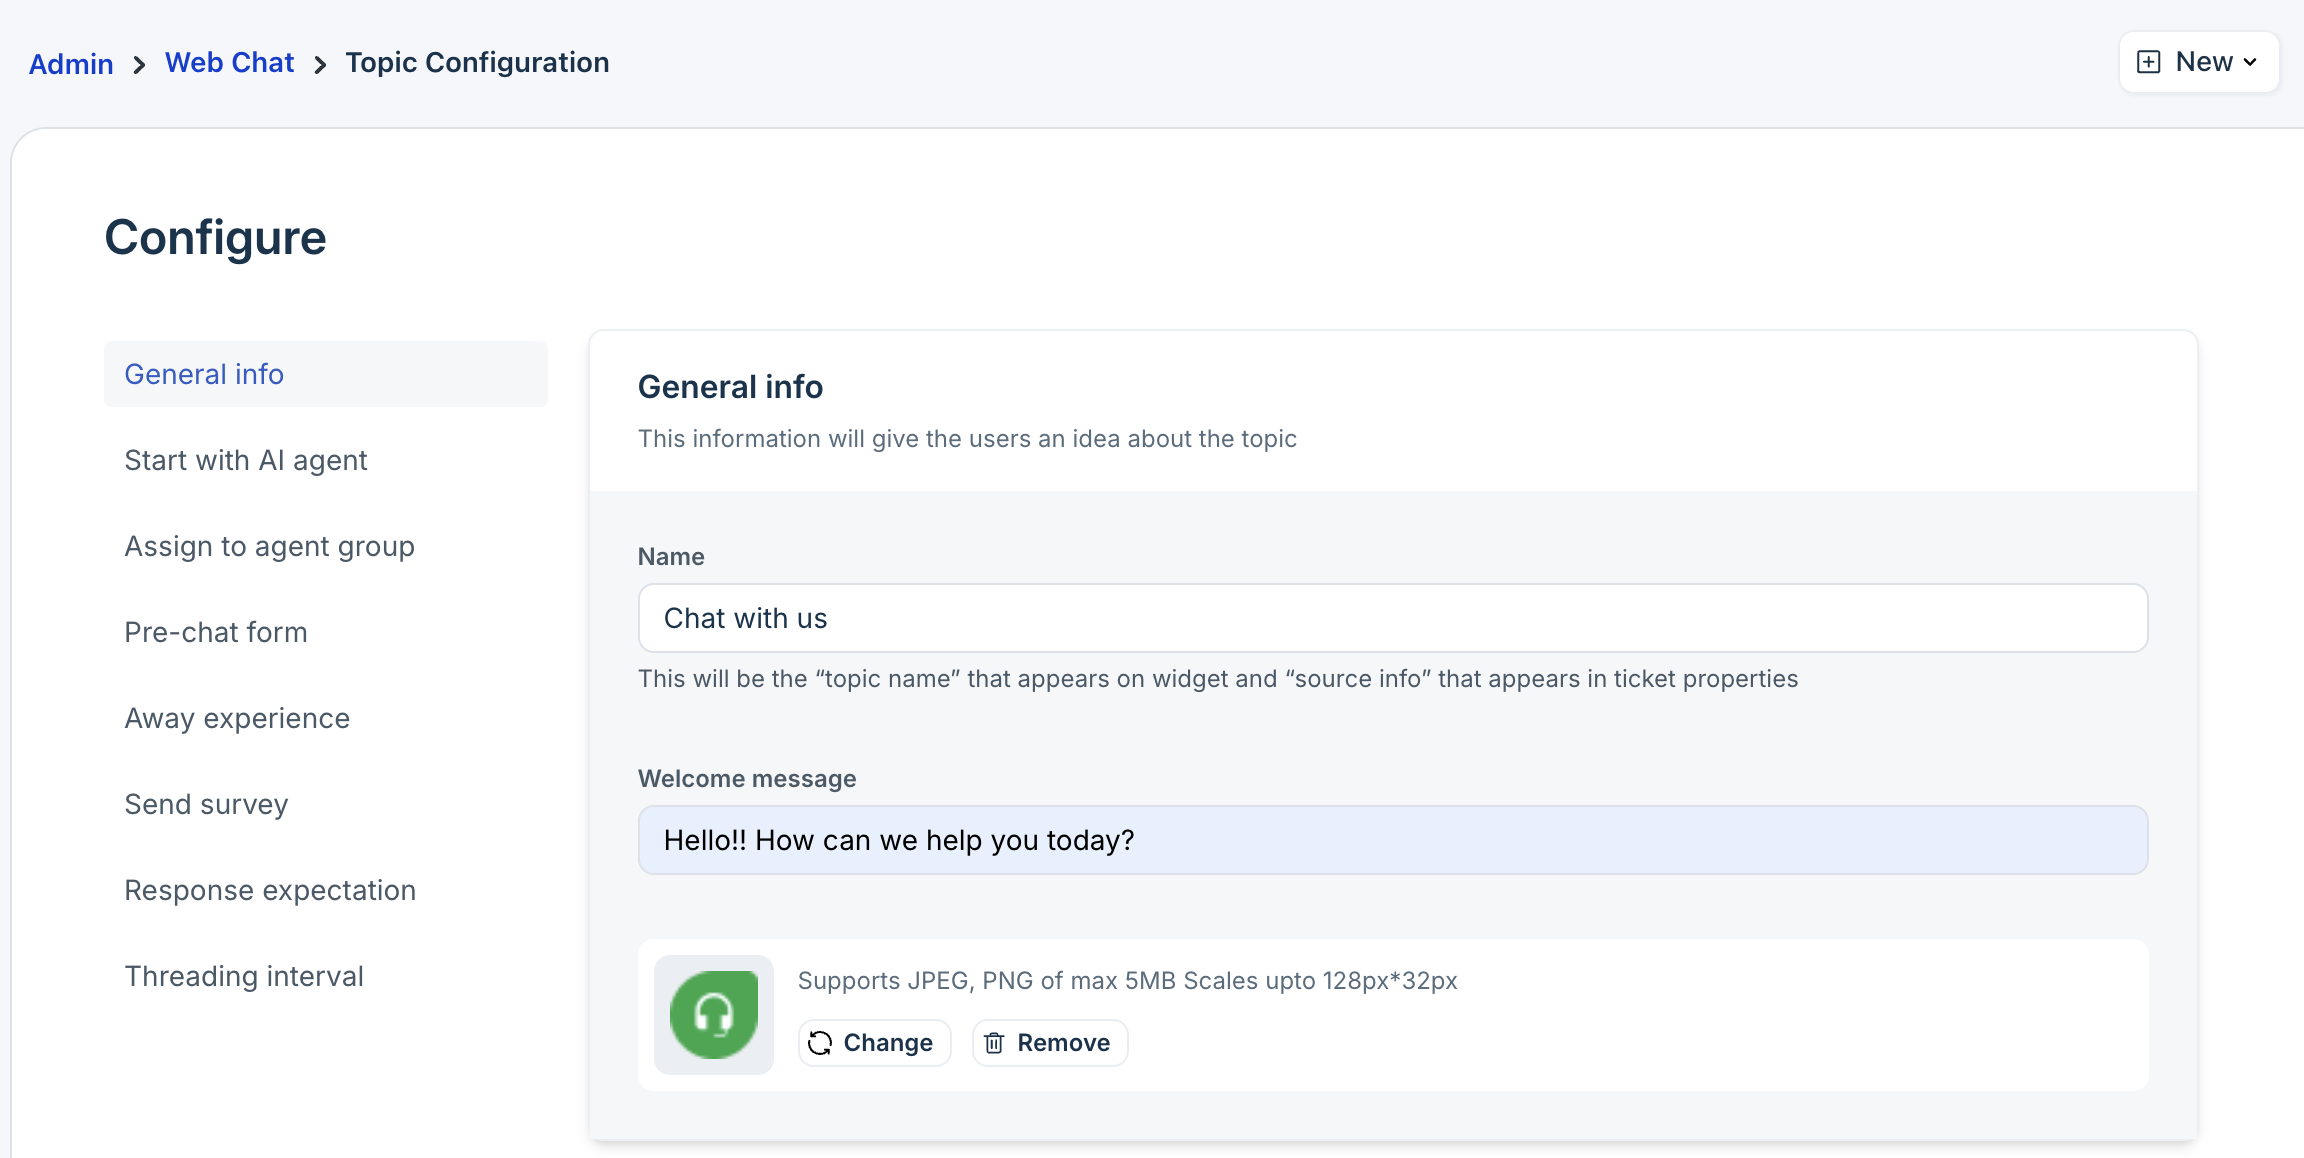Select Response expectation in the sidebar
The width and height of the screenshot is (2304, 1158).
270,890
